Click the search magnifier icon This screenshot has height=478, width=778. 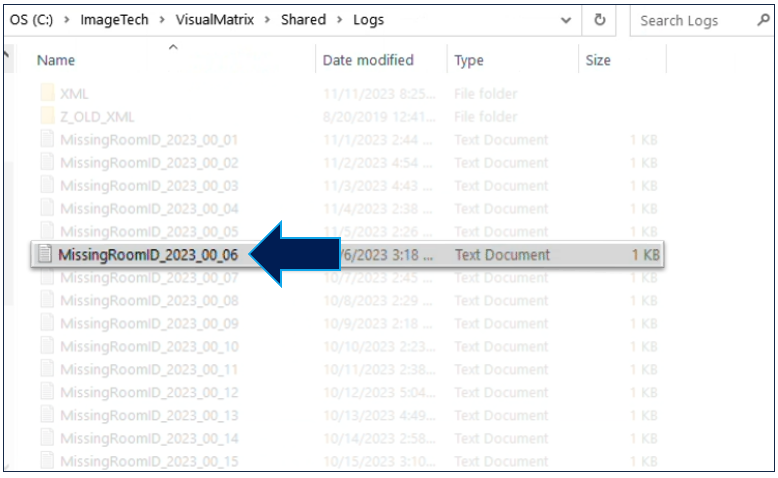[x=764, y=20]
